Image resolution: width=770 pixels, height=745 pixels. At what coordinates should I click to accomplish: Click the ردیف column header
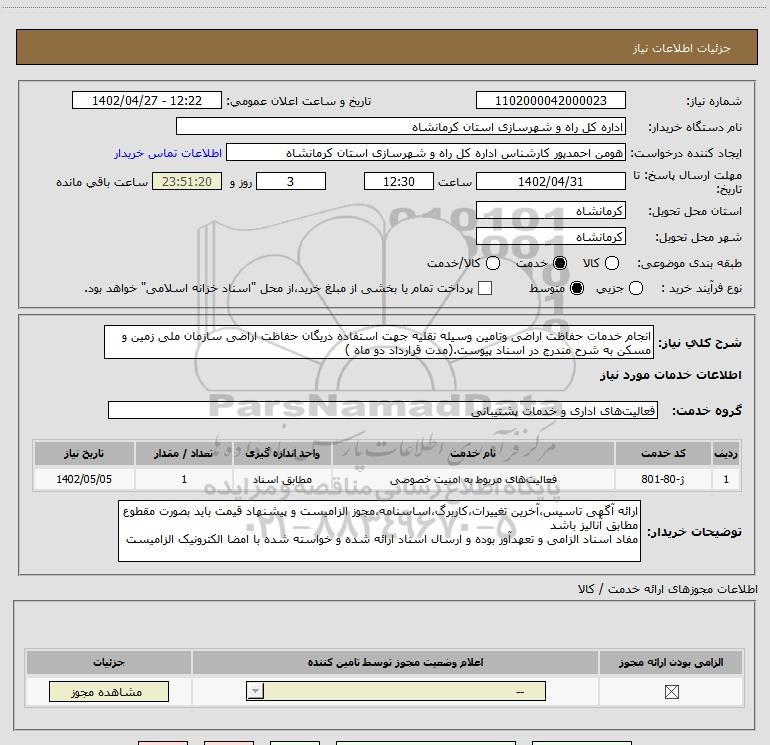click(726, 453)
